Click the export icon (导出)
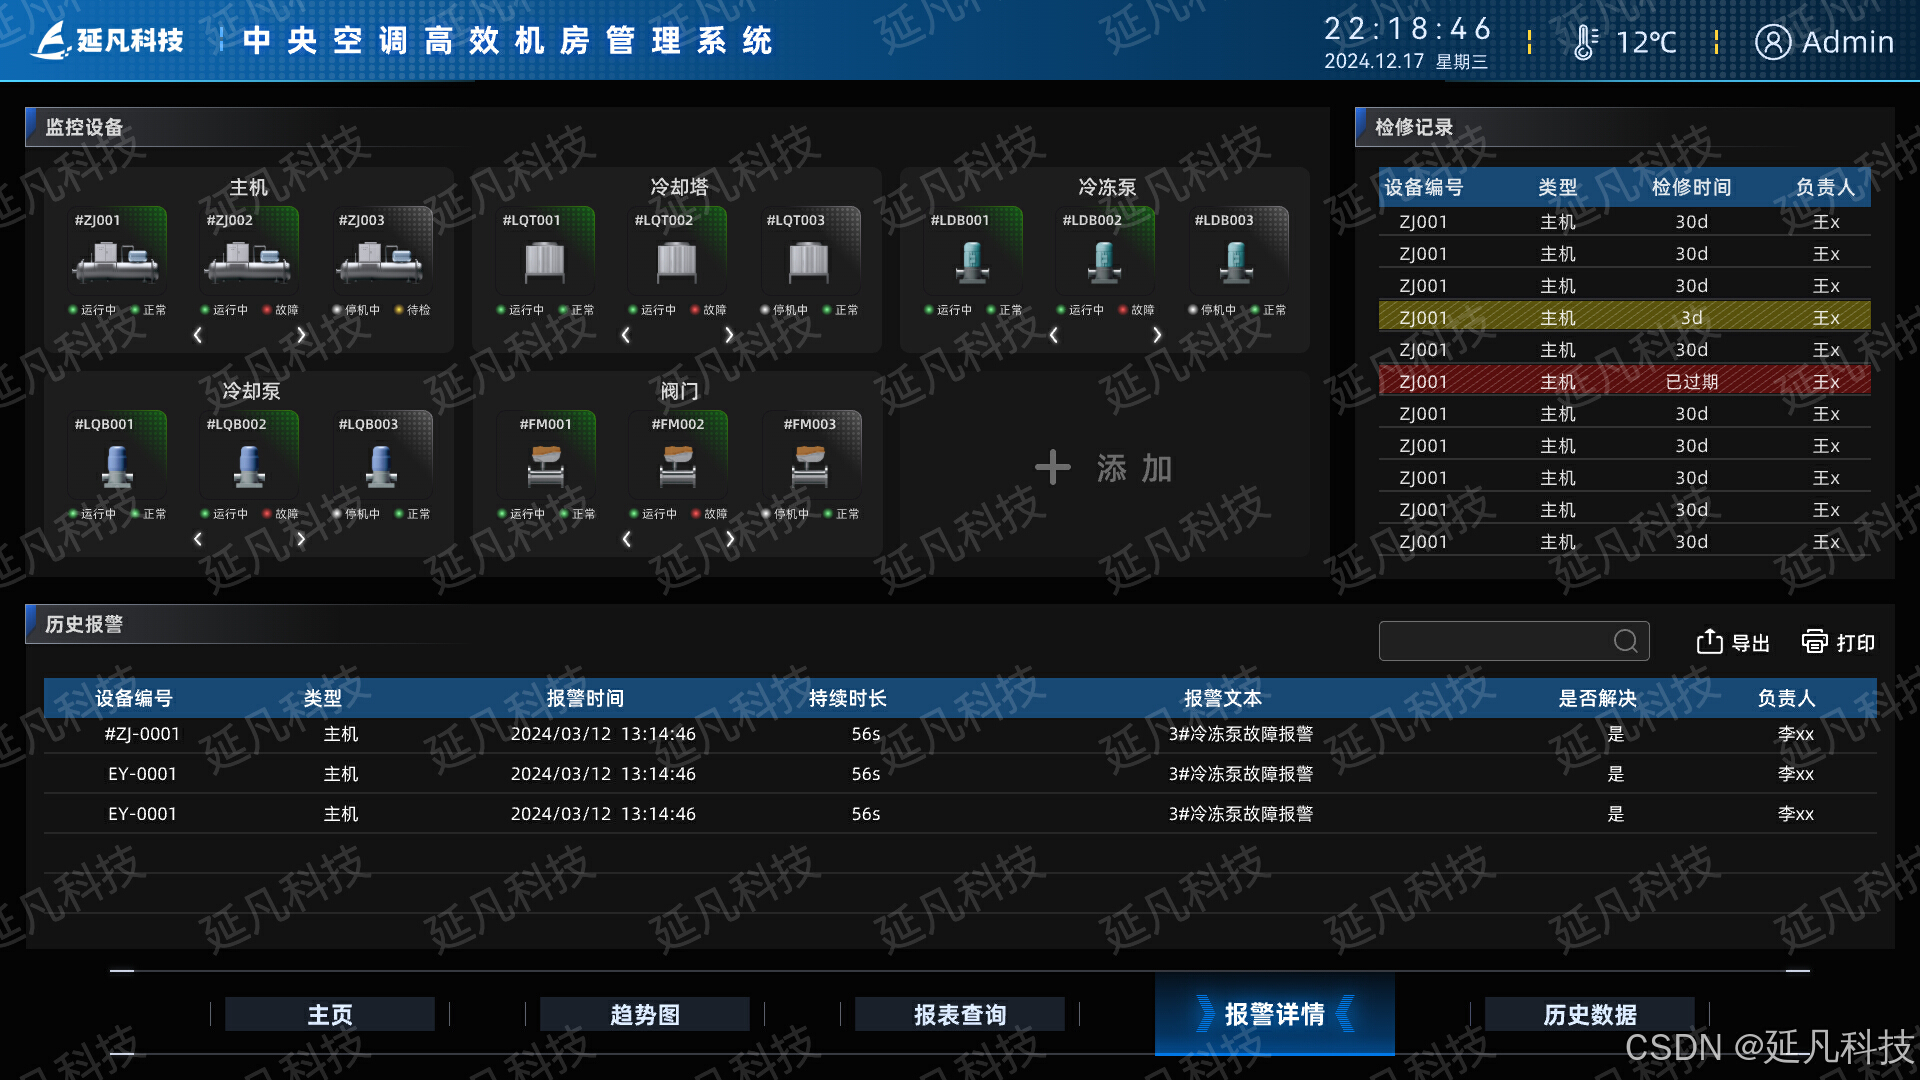The width and height of the screenshot is (1920, 1080). coord(1710,642)
